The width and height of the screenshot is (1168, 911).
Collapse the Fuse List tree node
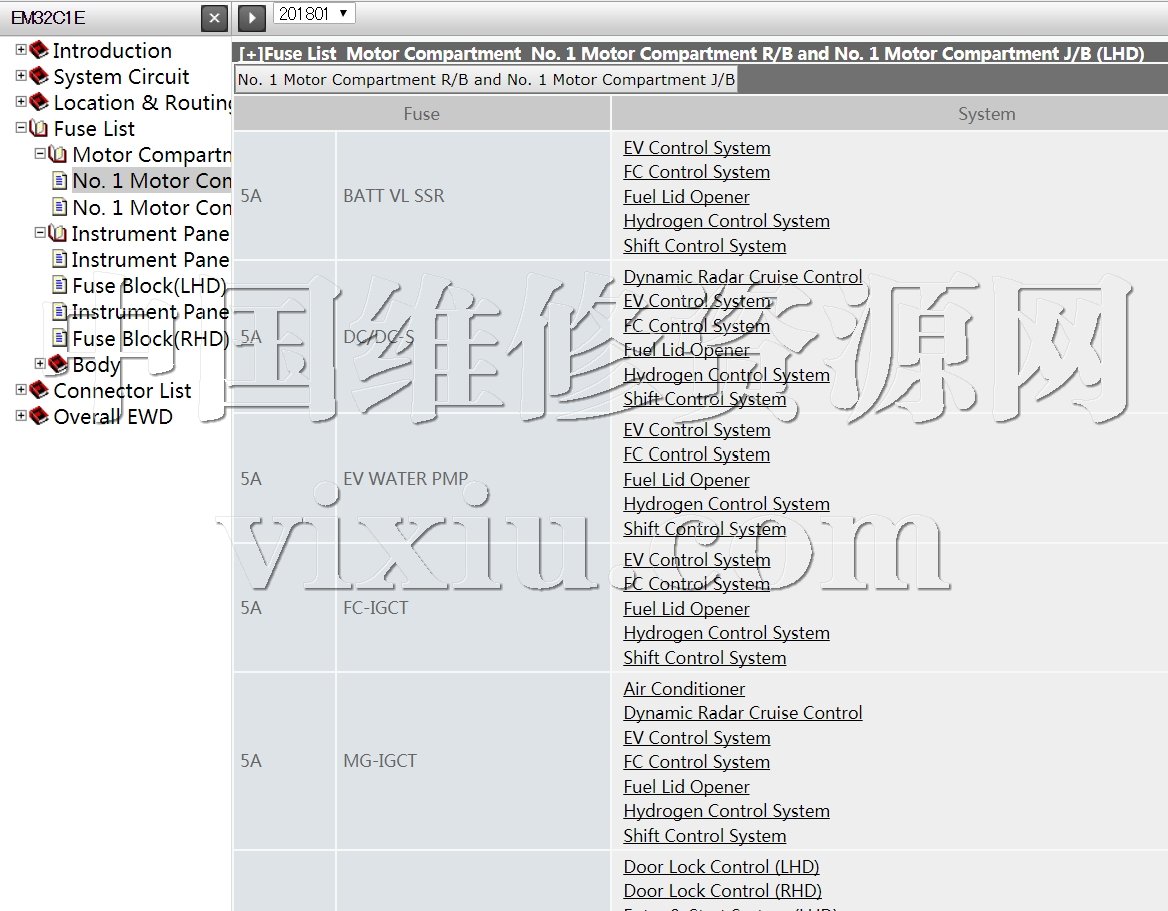(21, 128)
